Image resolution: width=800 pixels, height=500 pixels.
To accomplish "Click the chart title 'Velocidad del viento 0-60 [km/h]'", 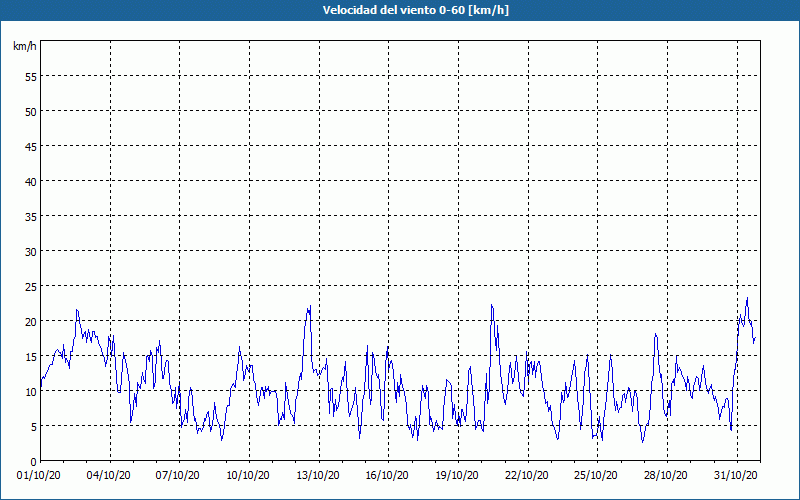I will (416, 10).
